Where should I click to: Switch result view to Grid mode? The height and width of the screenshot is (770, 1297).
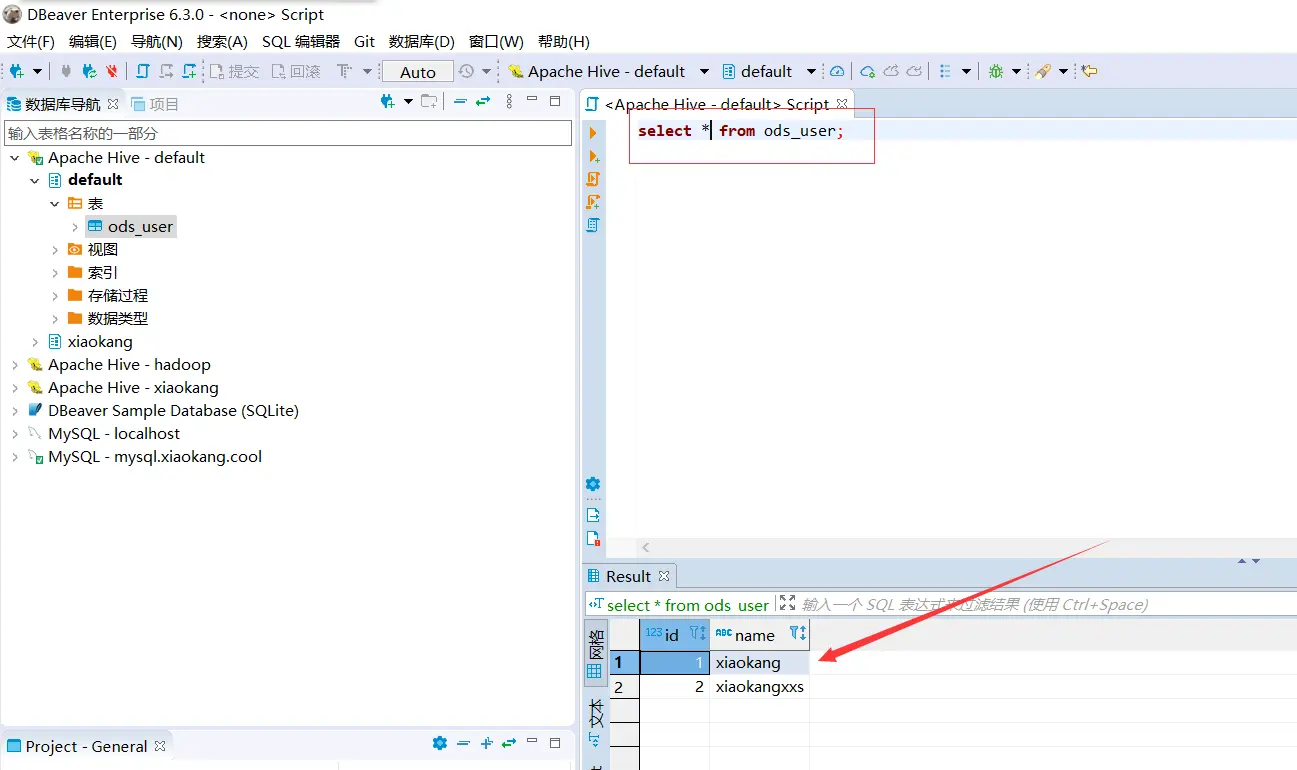(x=595, y=654)
